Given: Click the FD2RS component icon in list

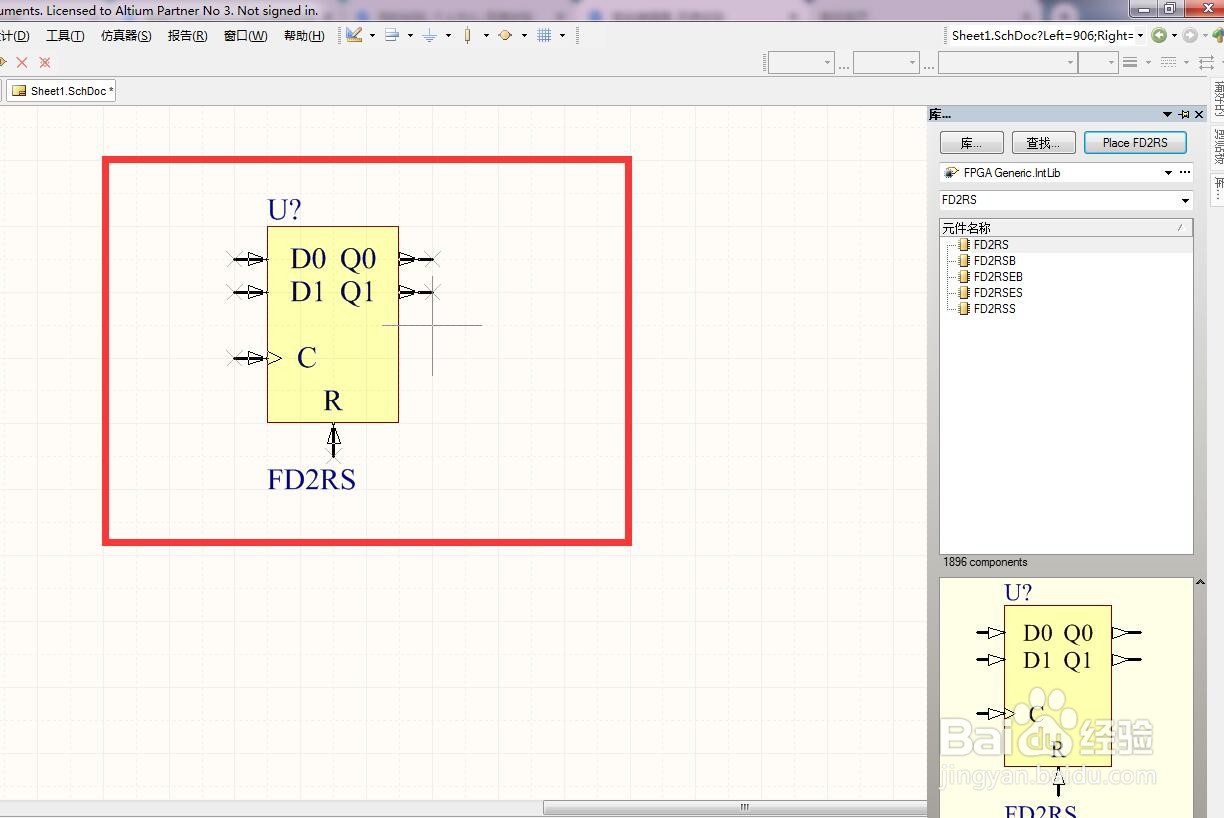Looking at the screenshot, I should coord(964,245).
